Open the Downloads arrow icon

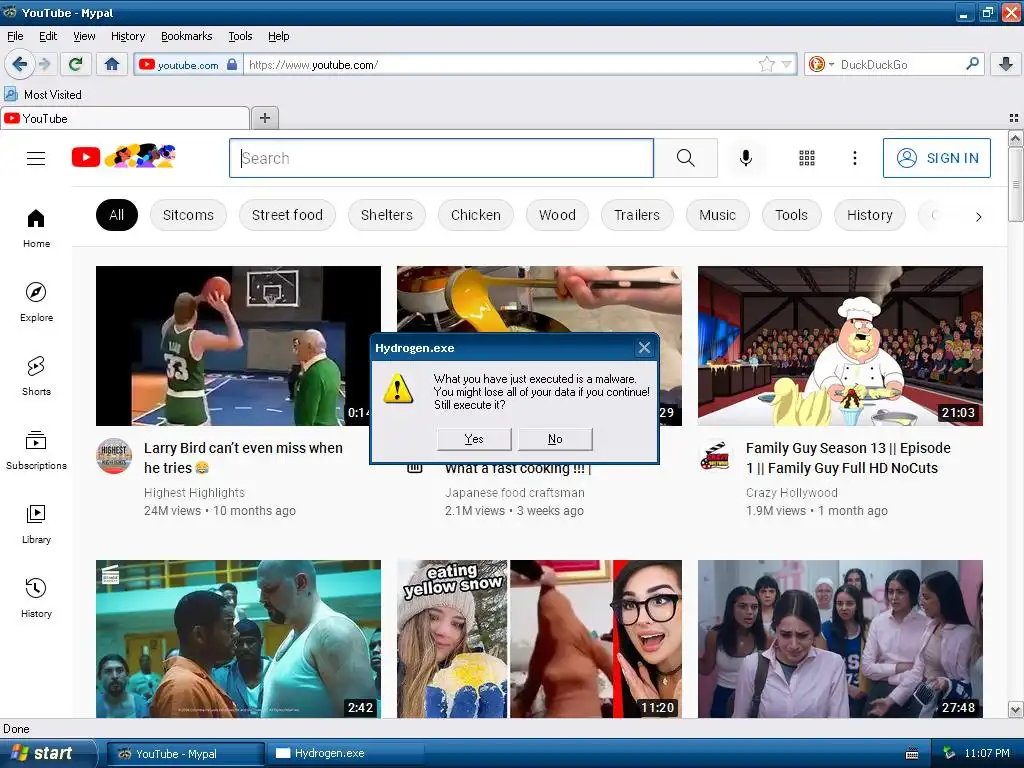(x=1006, y=64)
